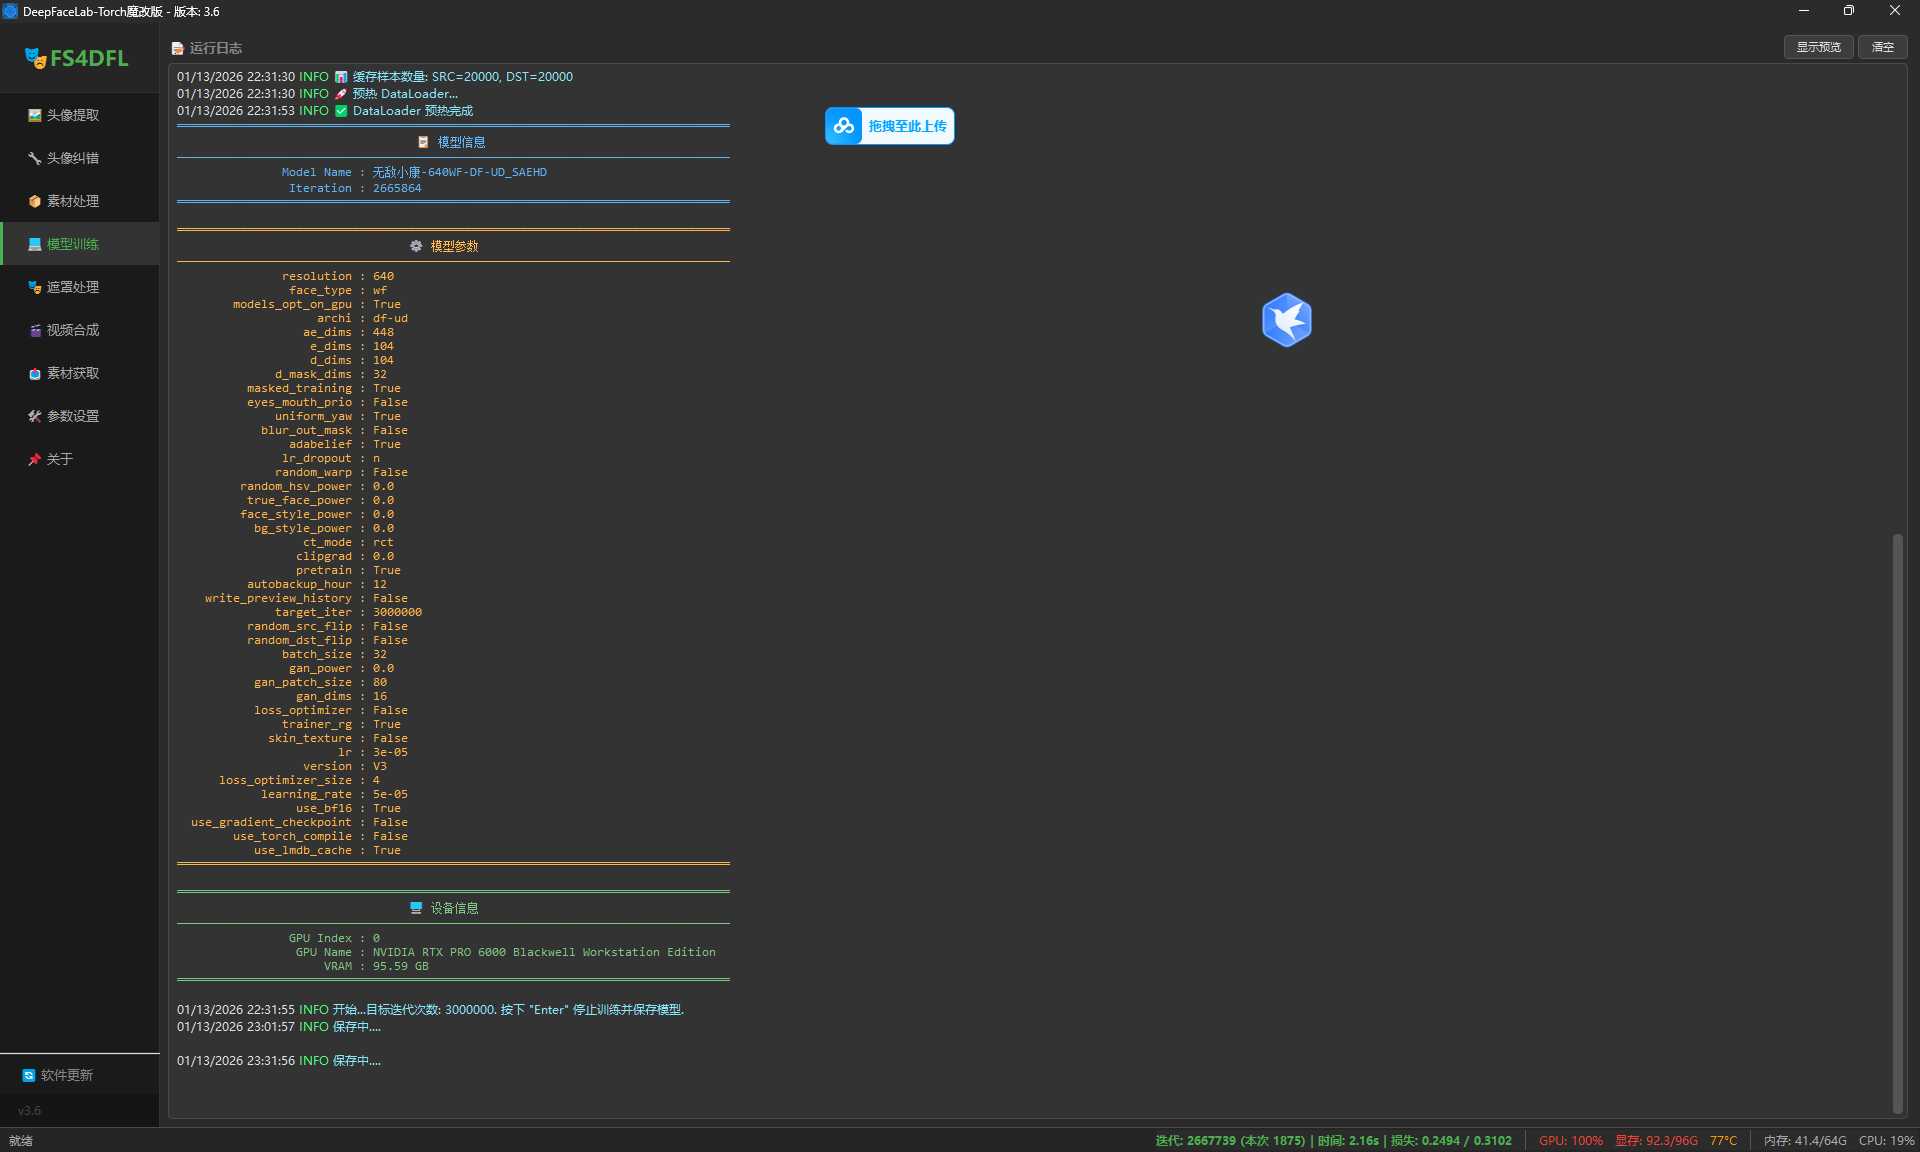Click the 运行日志 log header icon
1920x1152 pixels.
coord(177,48)
